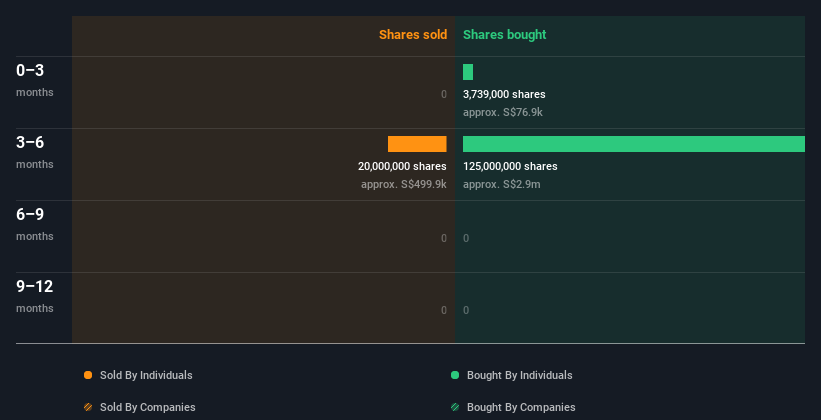The image size is (821, 420).
Task: Click the striped Bought By Companies legend icon
Action: pyautogui.click(x=455, y=407)
